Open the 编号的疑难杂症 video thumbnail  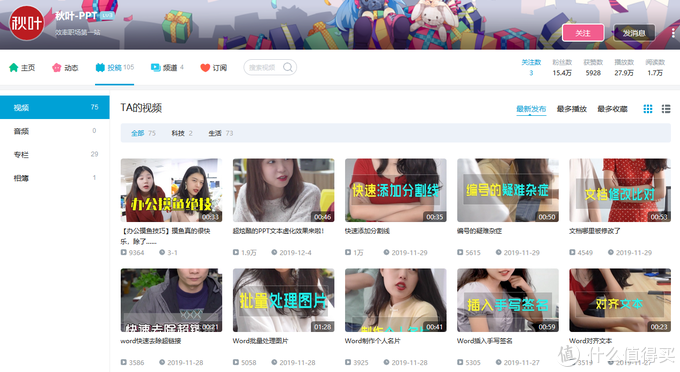point(508,190)
